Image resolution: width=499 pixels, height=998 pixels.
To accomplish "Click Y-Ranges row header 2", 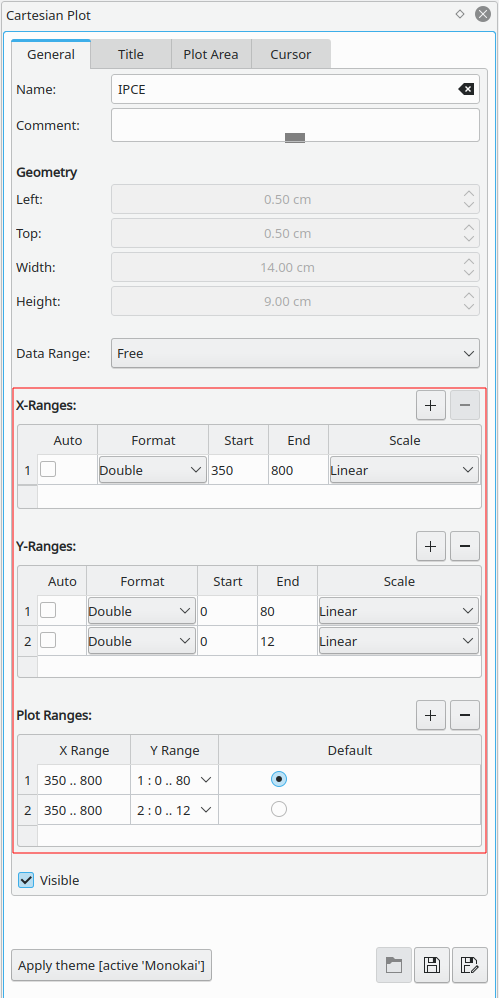I will pyautogui.click(x=27, y=641).
